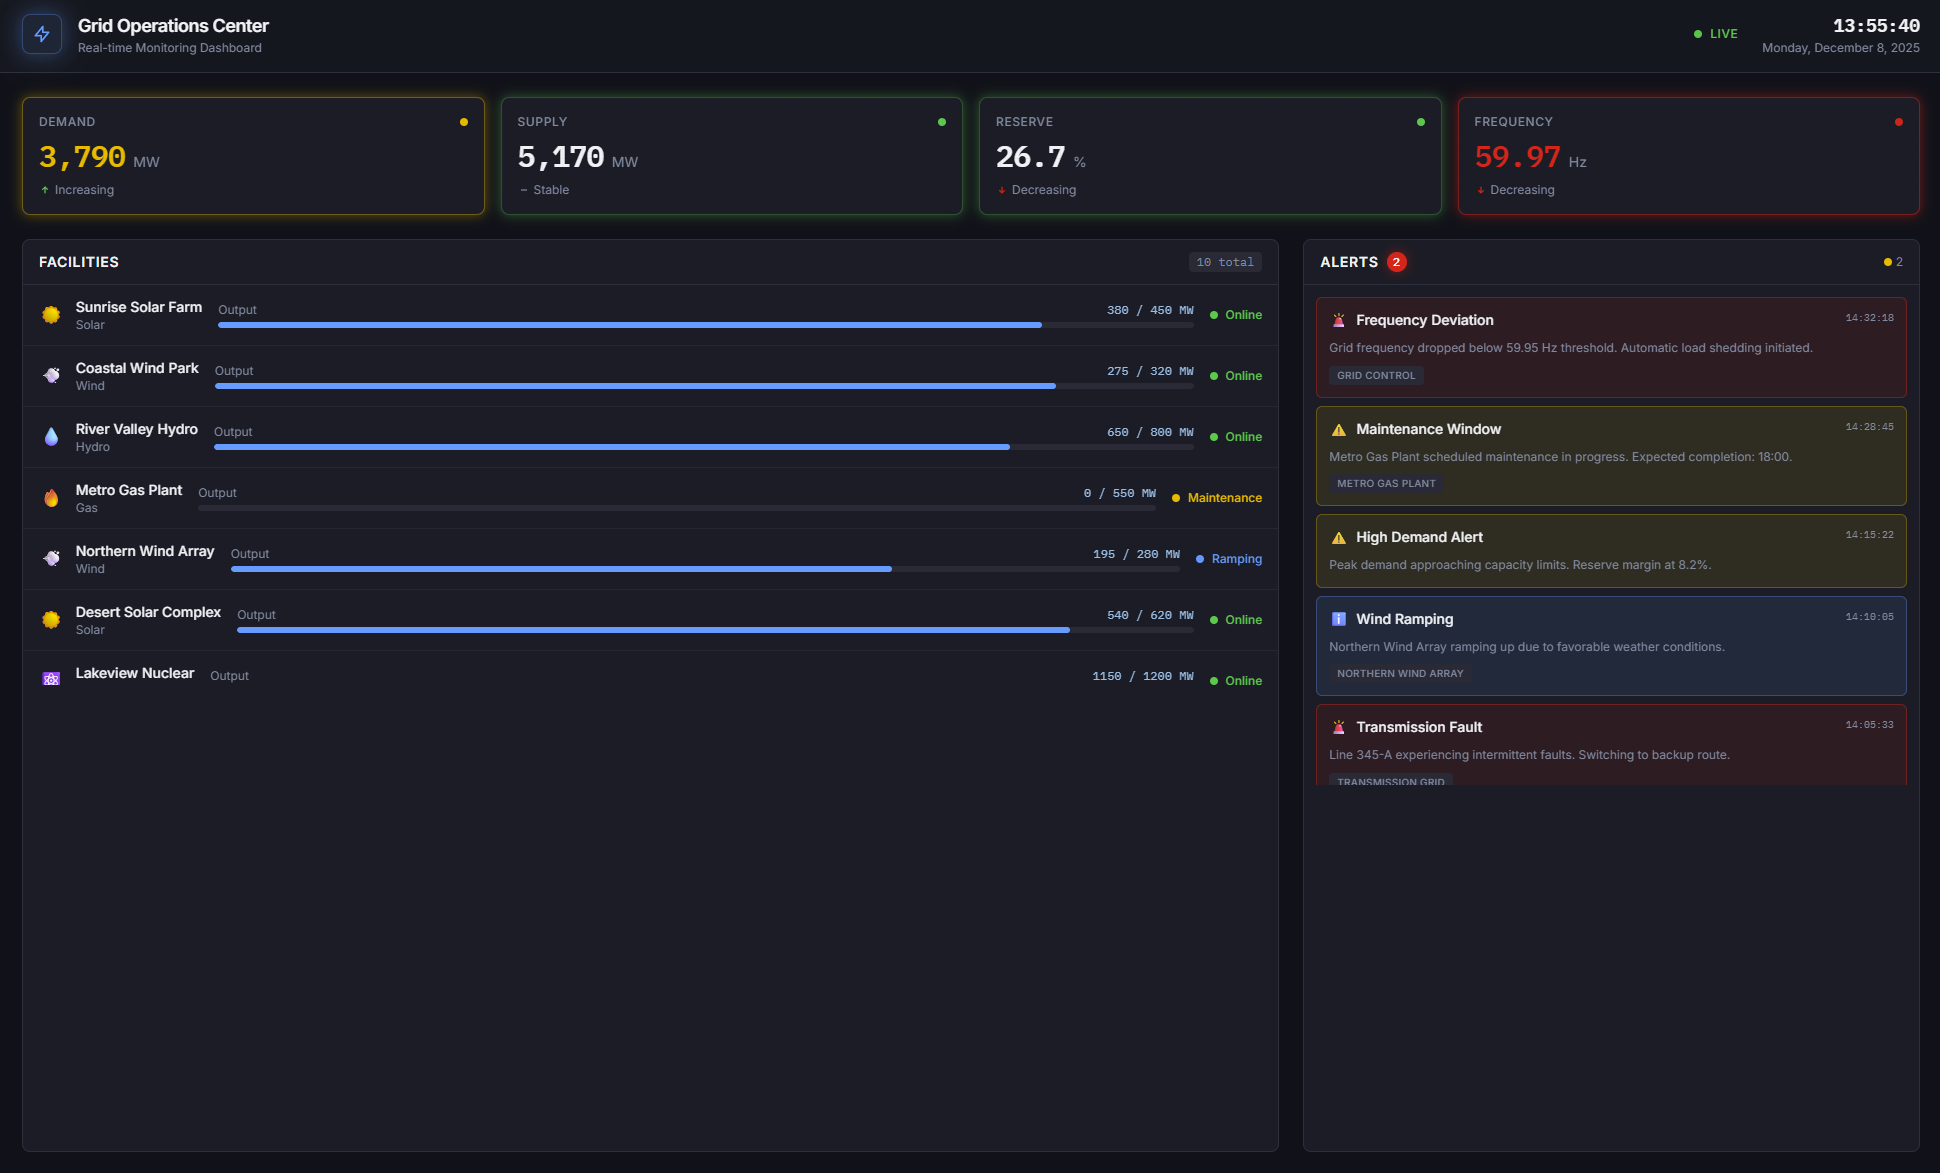
Task: Click the red alerts count badge
Action: tap(1396, 262)
